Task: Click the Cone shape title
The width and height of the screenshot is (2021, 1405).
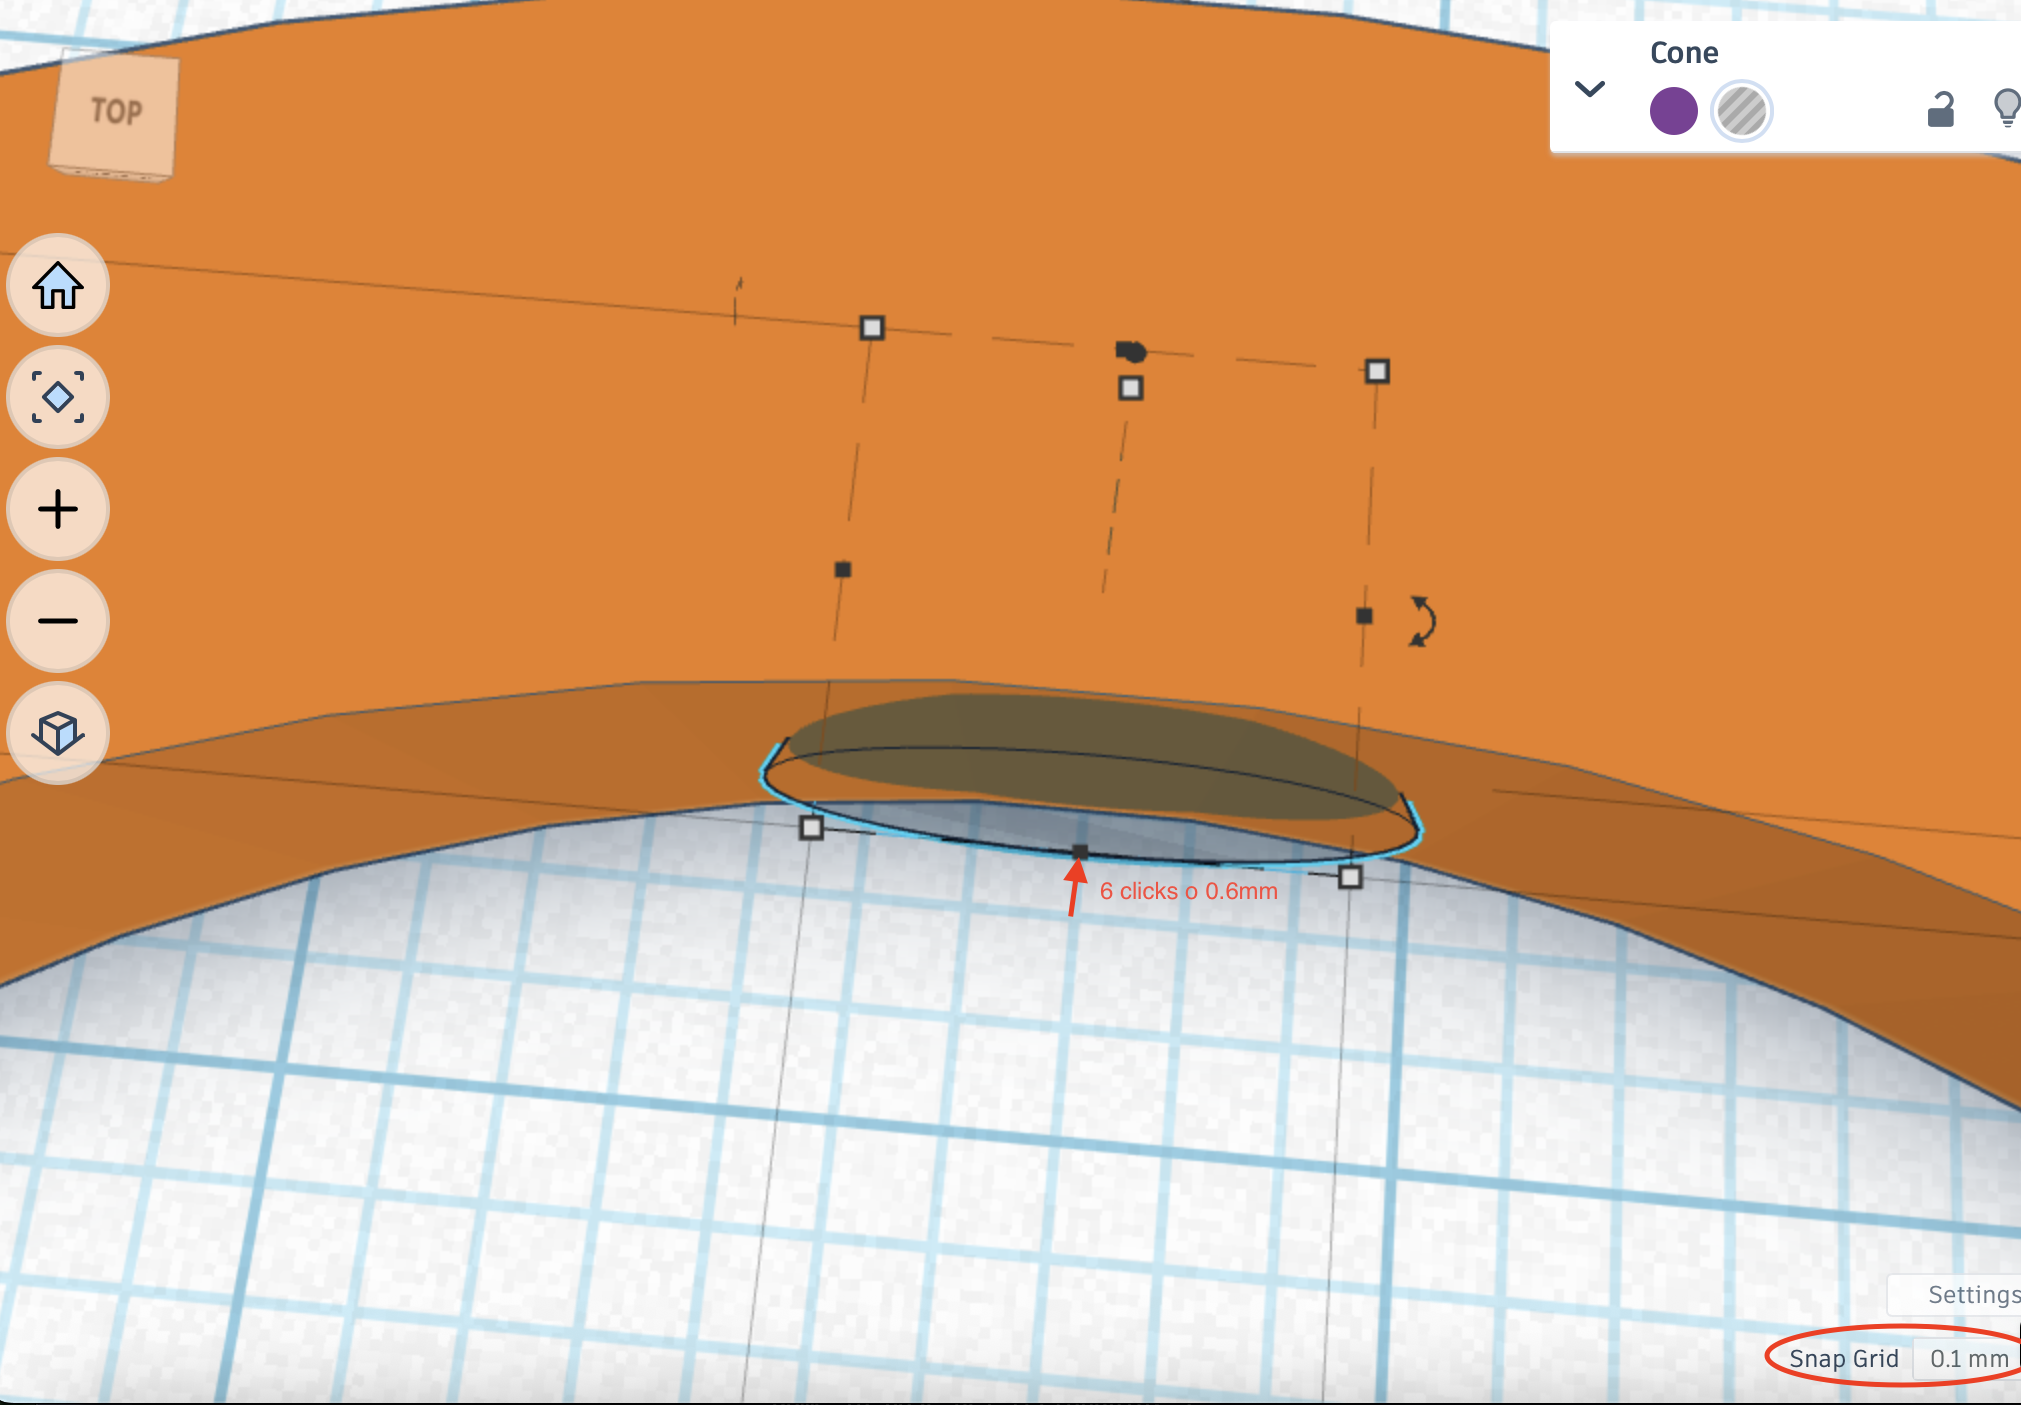Action: (1684, 53)
